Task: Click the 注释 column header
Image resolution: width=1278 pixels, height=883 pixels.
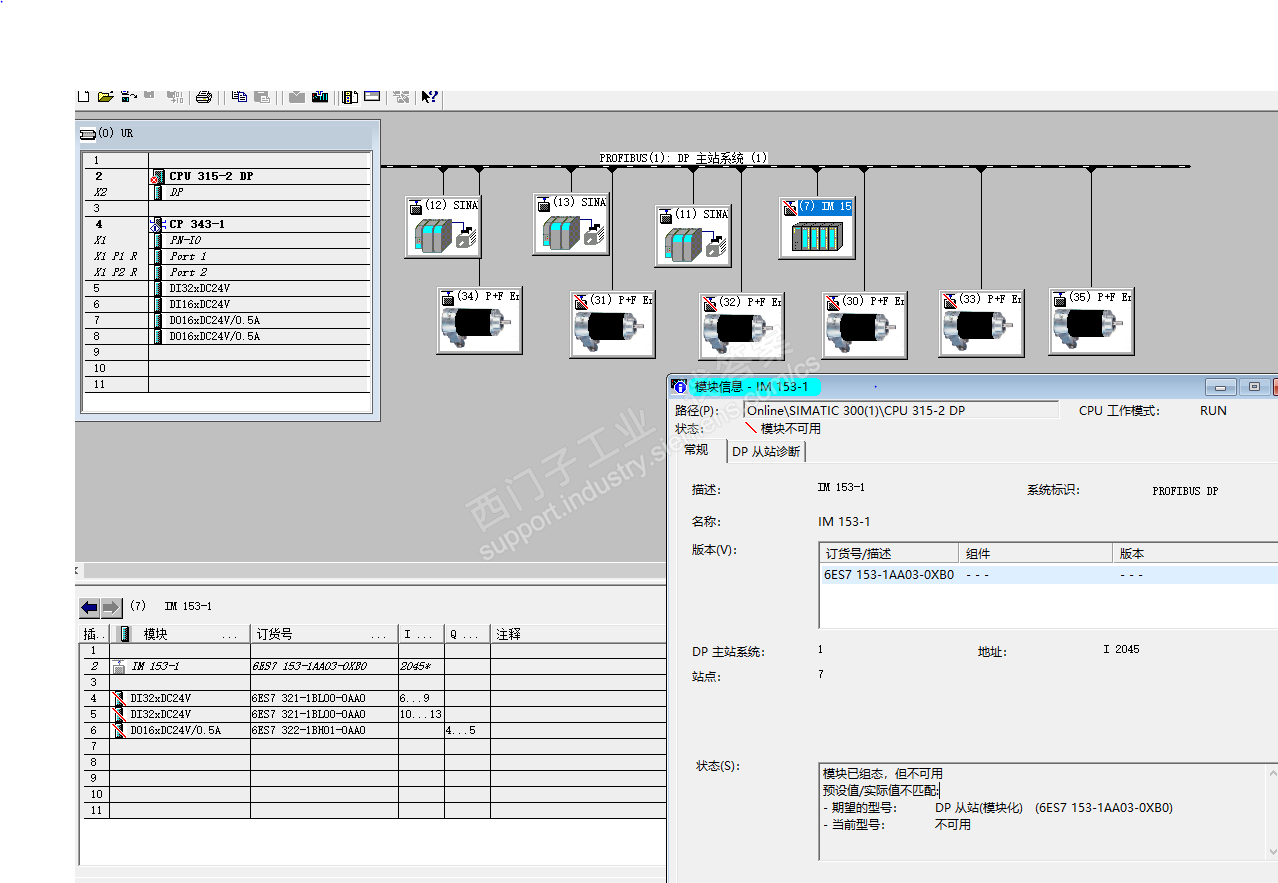Action: point(578,634)
